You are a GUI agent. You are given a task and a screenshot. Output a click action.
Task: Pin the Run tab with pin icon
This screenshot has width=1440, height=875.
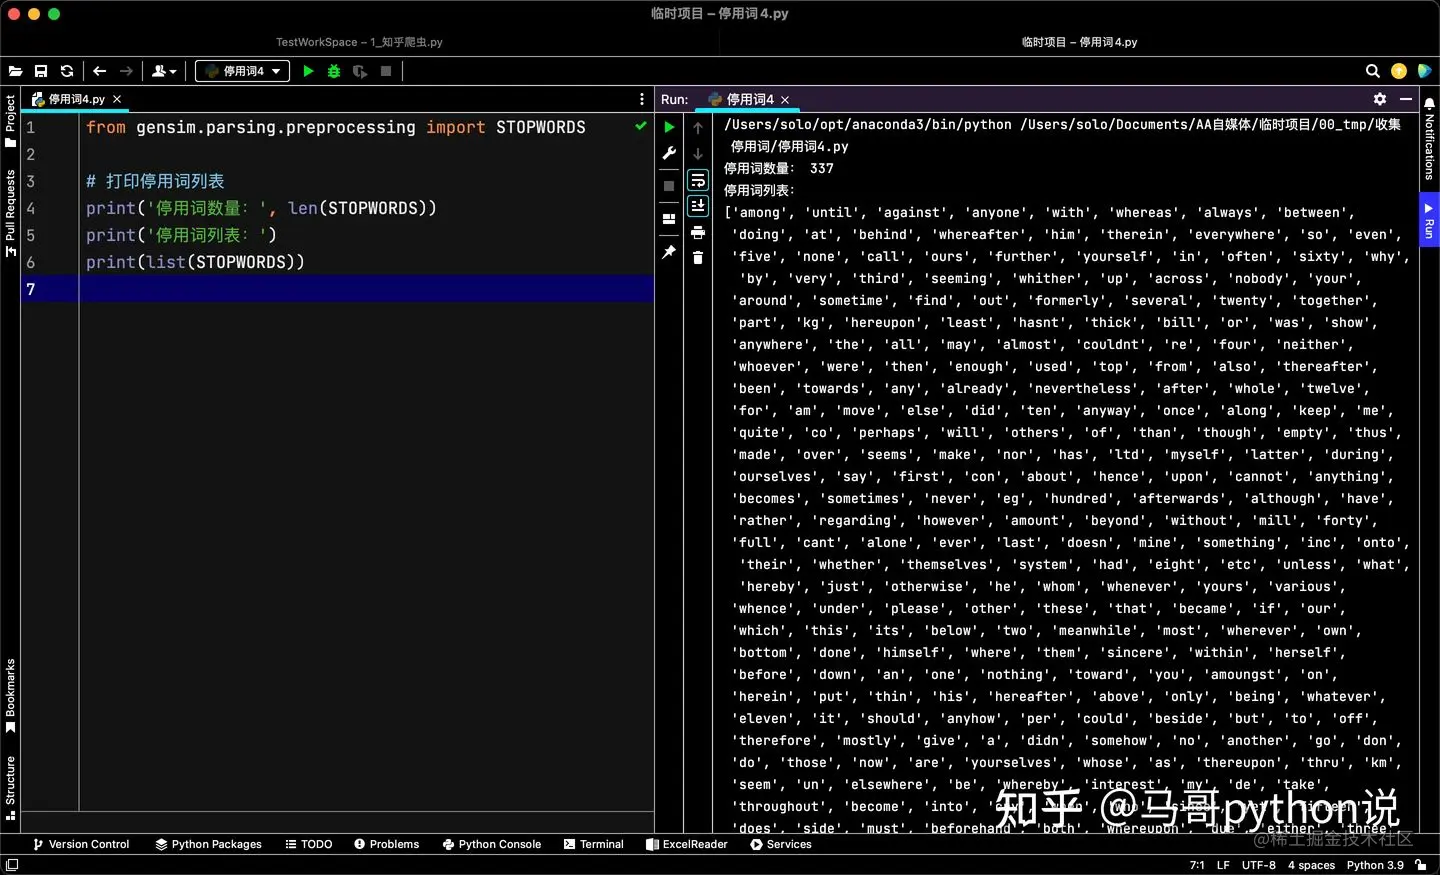pyautogui.click(x=669, y=252)
